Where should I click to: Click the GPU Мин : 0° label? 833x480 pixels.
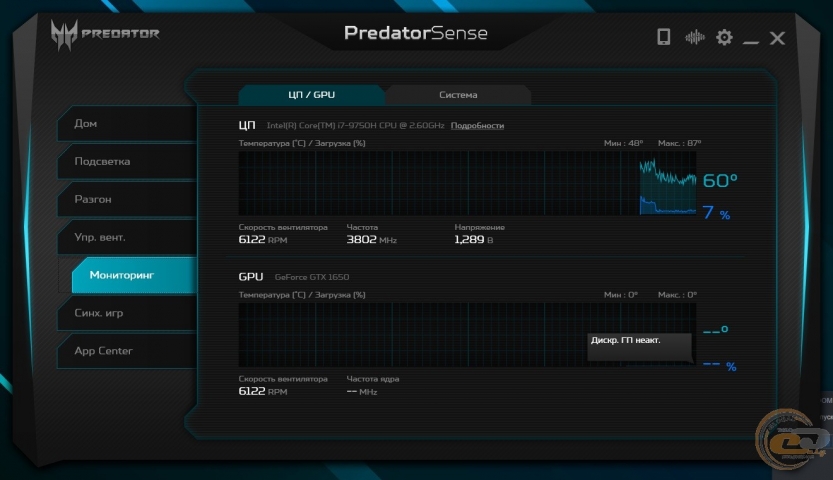[620, 295]
